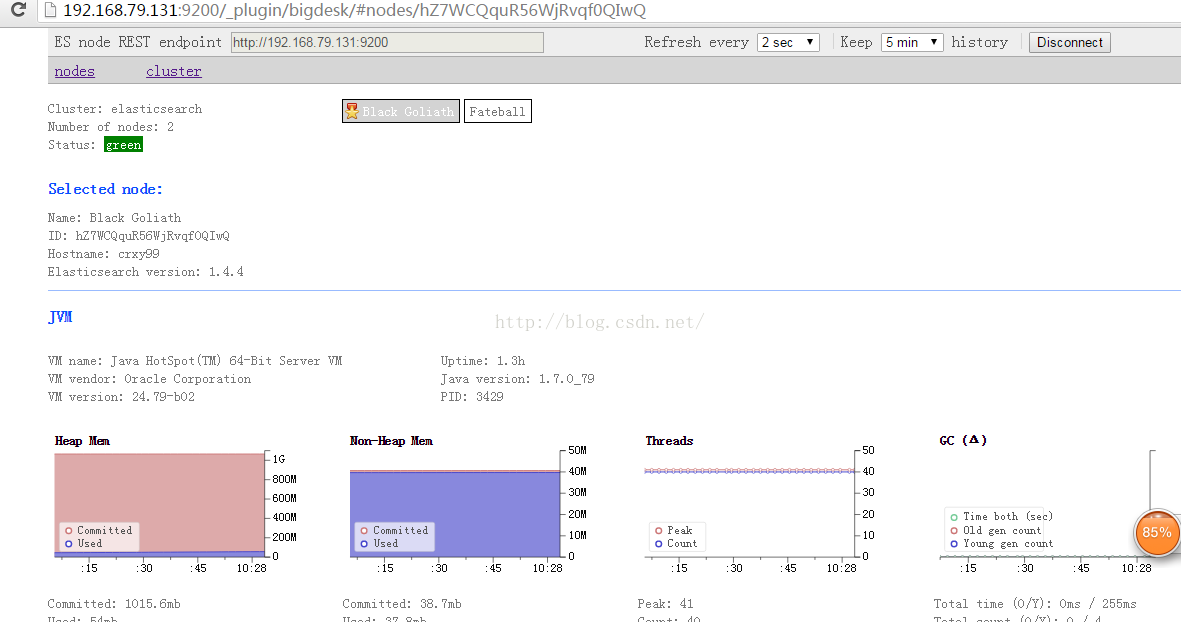Click the GC delta triangle symbol
Image resolution: width=1181 pixels, height=622 pixels.
pyautogui.click(x=973, y=440)
